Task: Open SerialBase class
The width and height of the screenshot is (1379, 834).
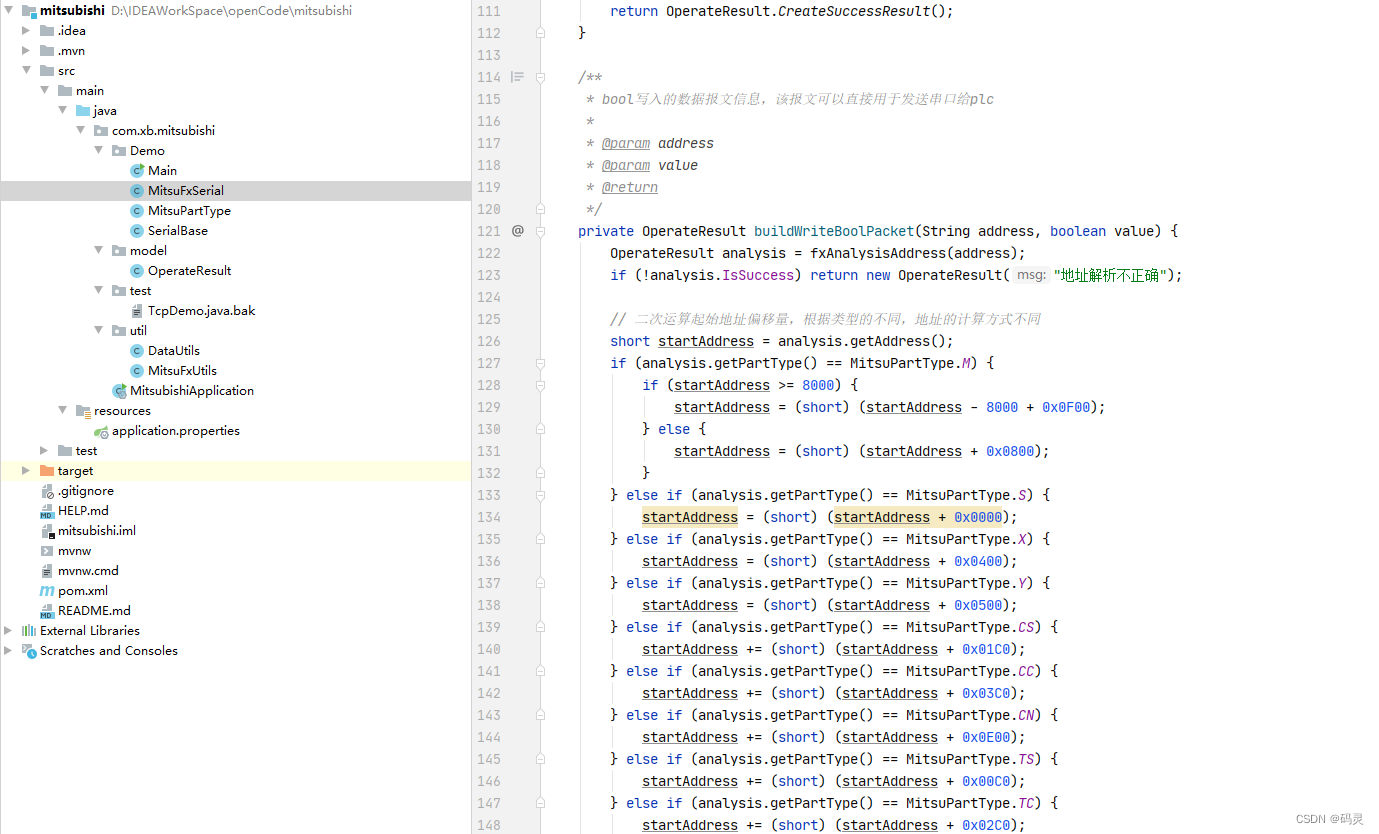Action: tap(178, 231)
